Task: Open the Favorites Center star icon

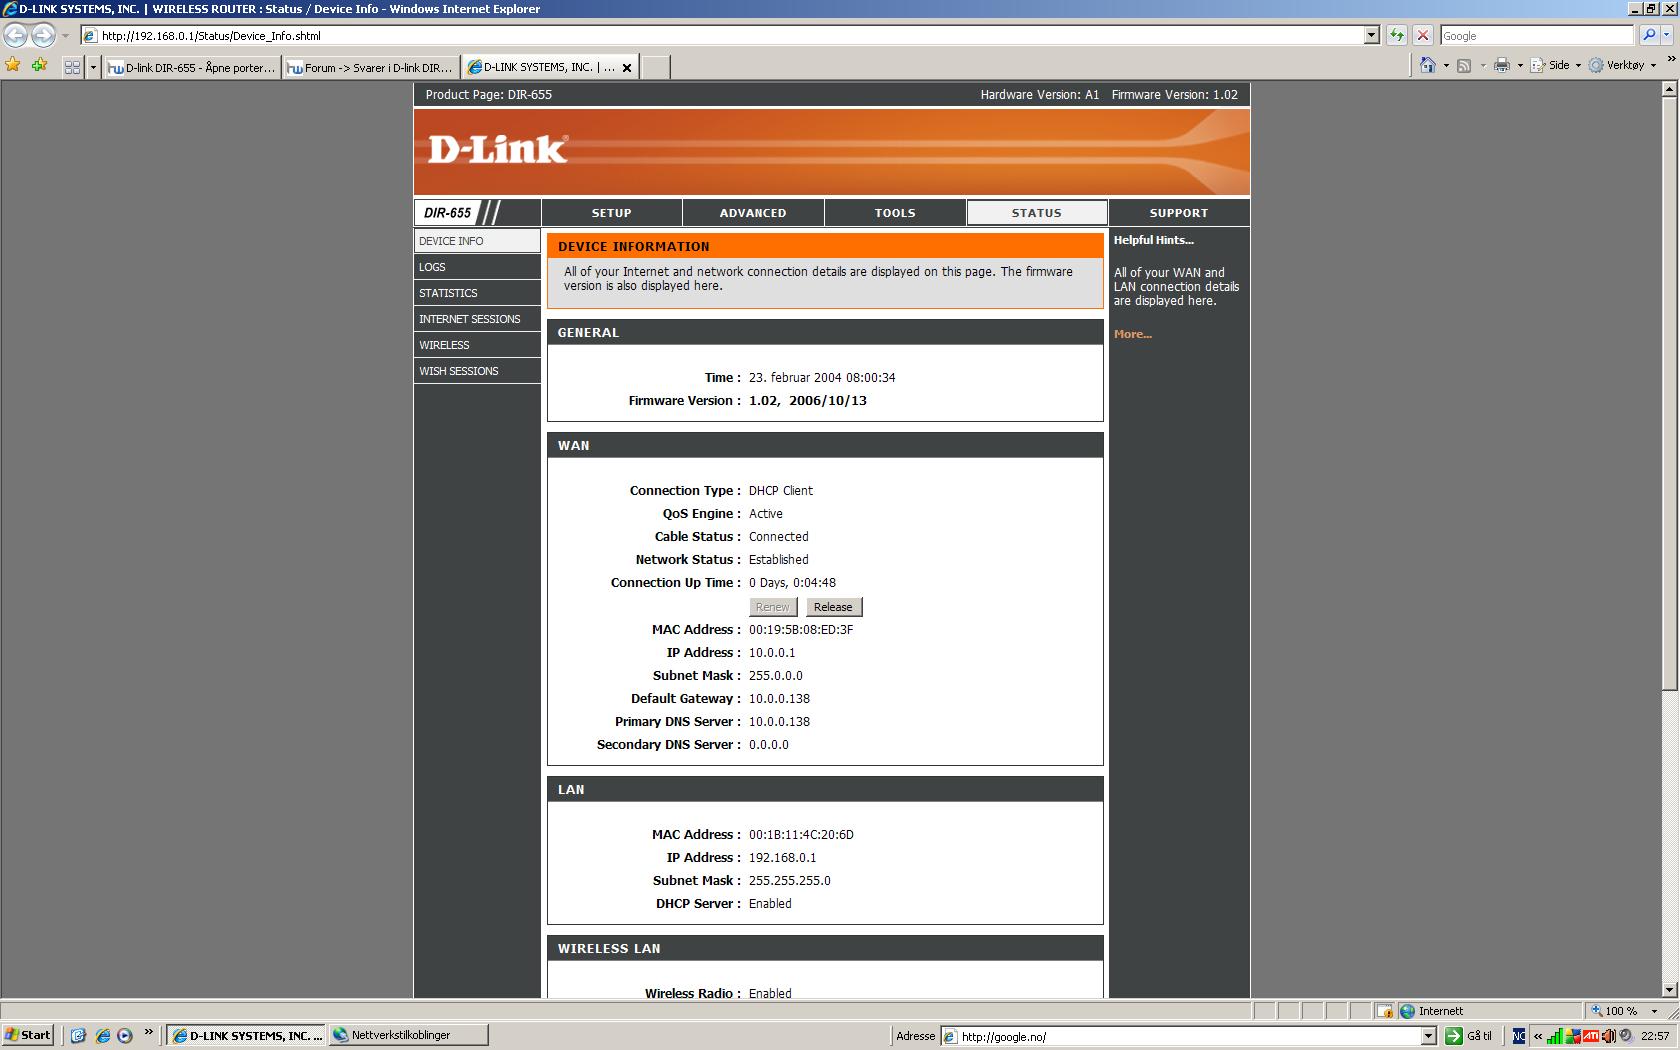Action: [13, 65]
